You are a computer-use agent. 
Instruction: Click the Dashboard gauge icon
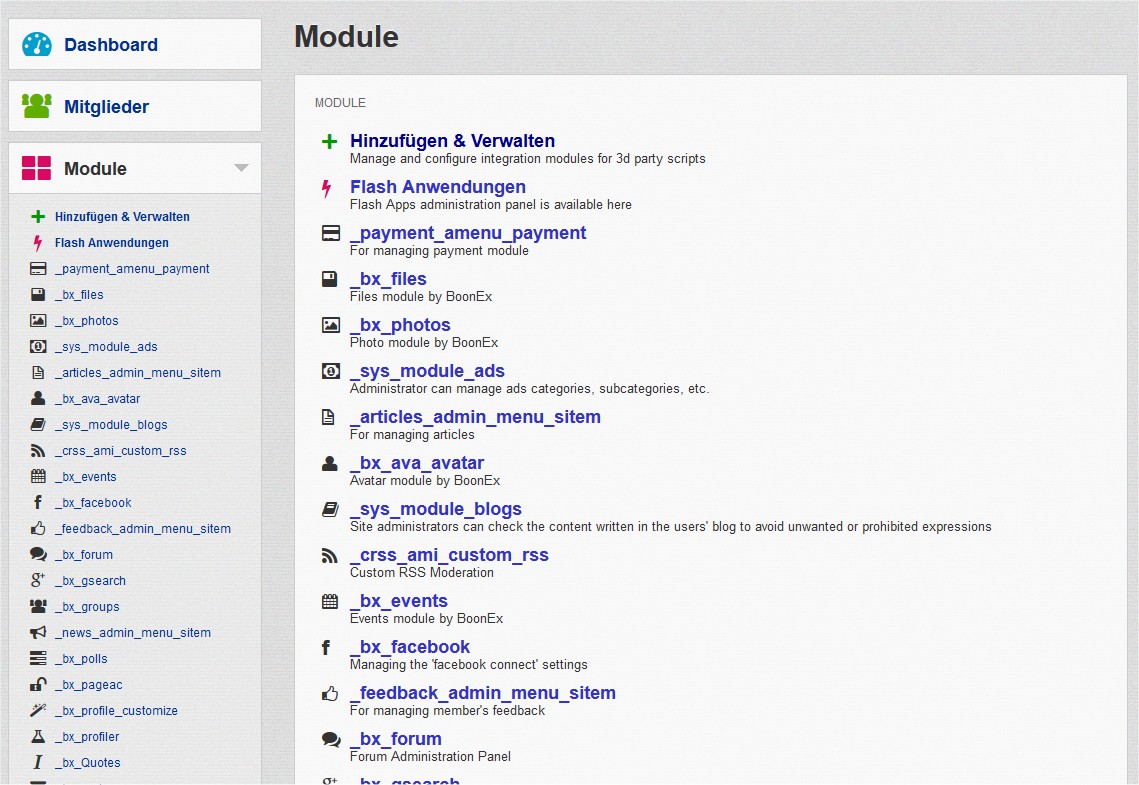(x=37, y=44)
